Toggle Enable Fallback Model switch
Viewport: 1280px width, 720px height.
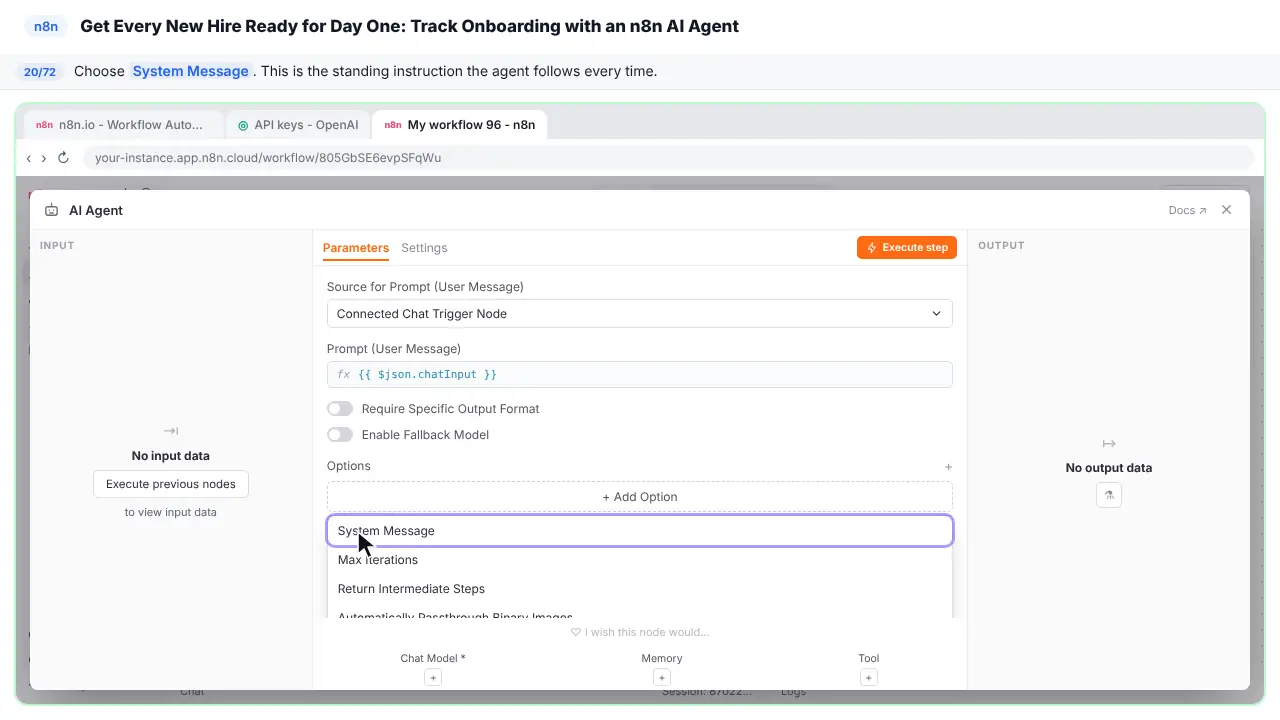pyautogui.click(x=340, y=435)
